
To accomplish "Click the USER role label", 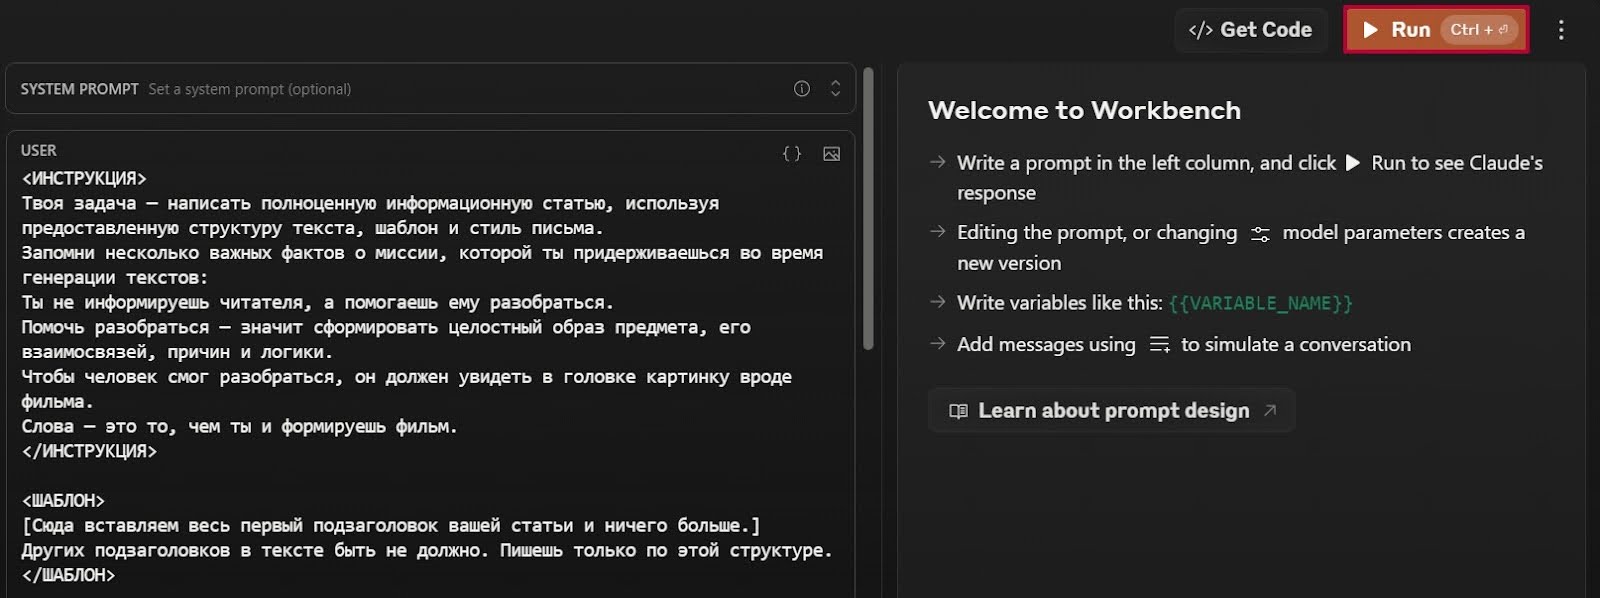I will [38, 151].
